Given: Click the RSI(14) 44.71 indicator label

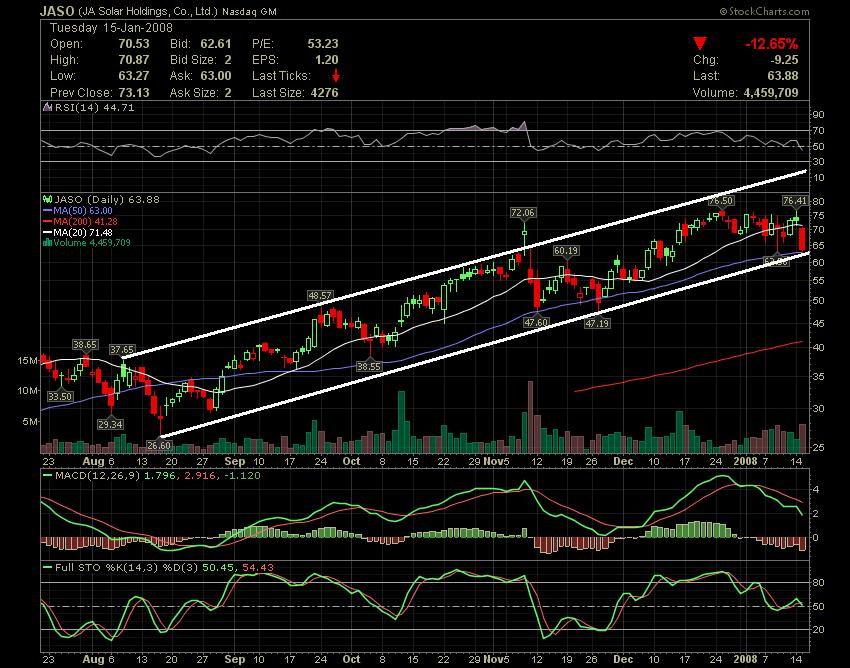Looking at the screenshot, I should click(94, 107).
